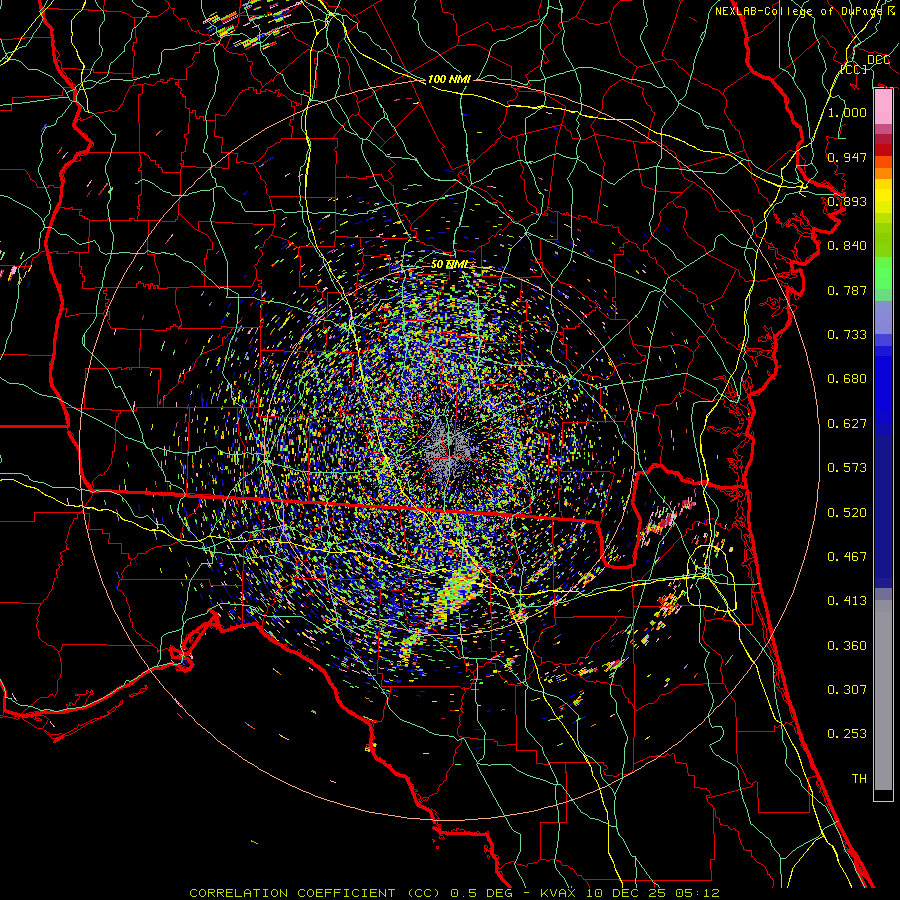Viewport: 900px width, 900px height.
Task: Click the gray radar site center clutter
Action: click(x=449, y=451)
